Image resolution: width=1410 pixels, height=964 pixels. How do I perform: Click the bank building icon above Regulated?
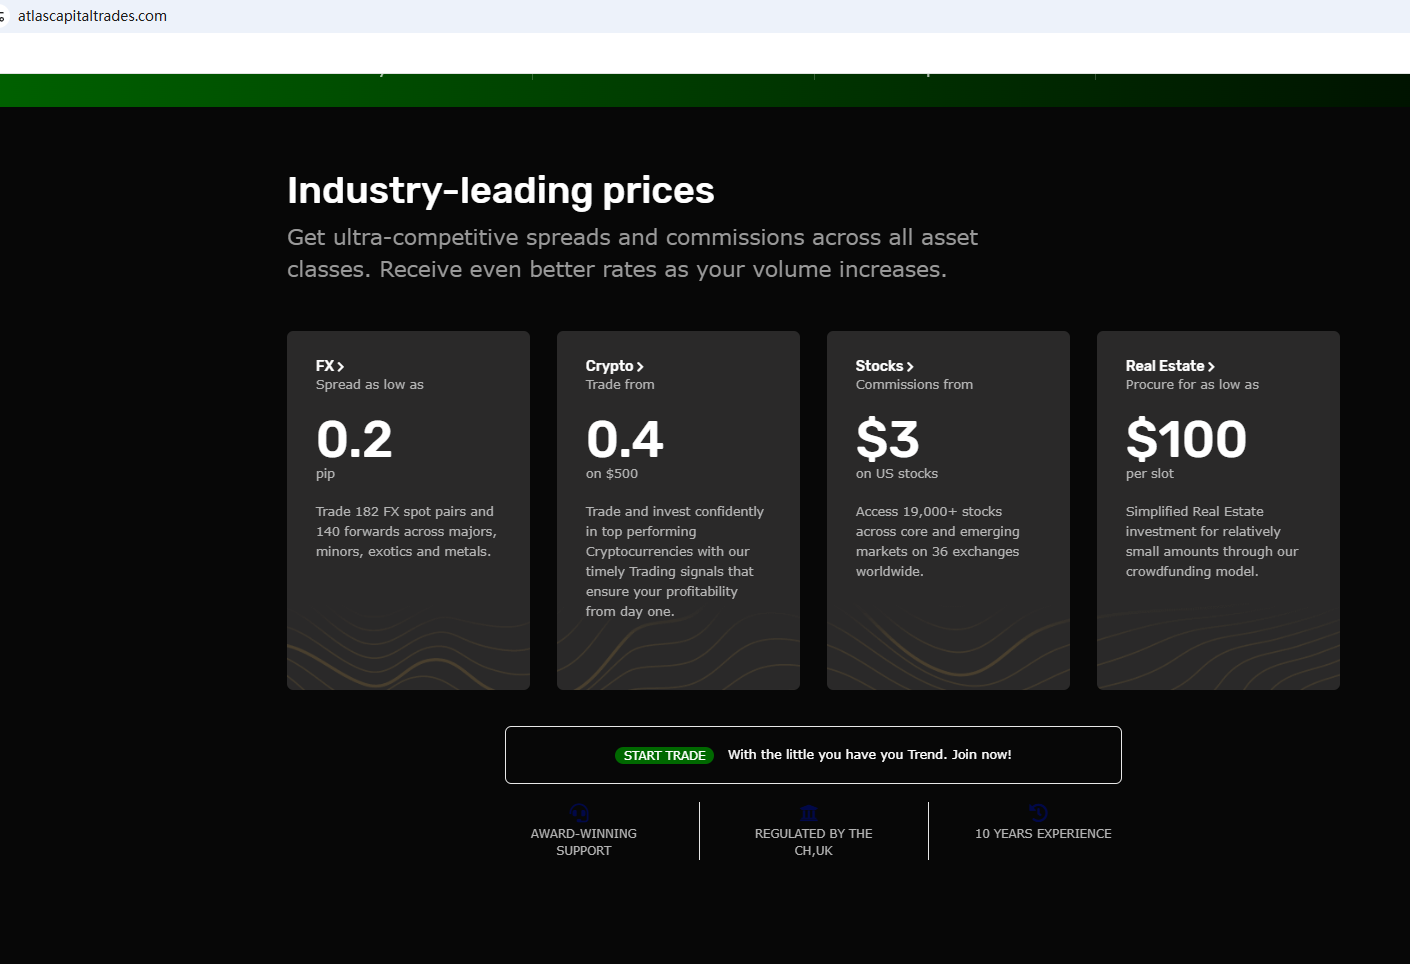pos(809,813)
